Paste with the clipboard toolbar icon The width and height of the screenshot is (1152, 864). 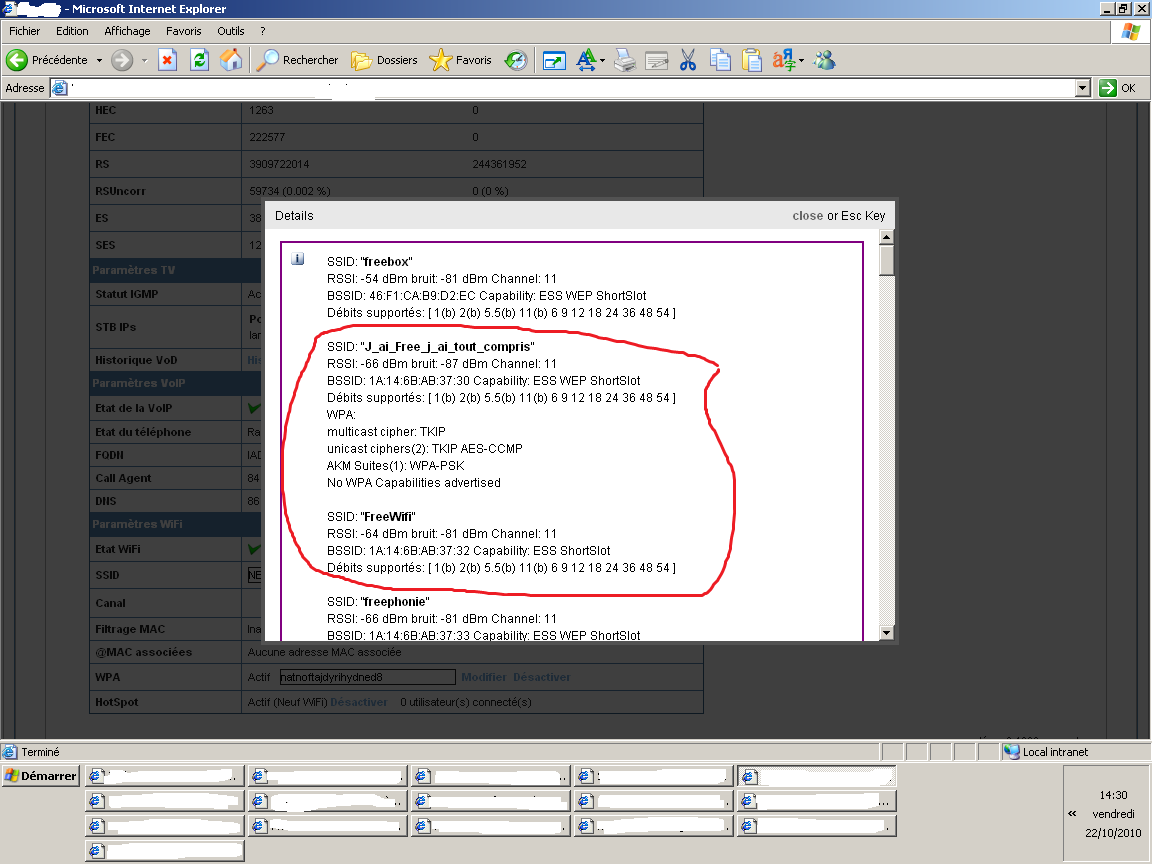(x=752, y=60)
